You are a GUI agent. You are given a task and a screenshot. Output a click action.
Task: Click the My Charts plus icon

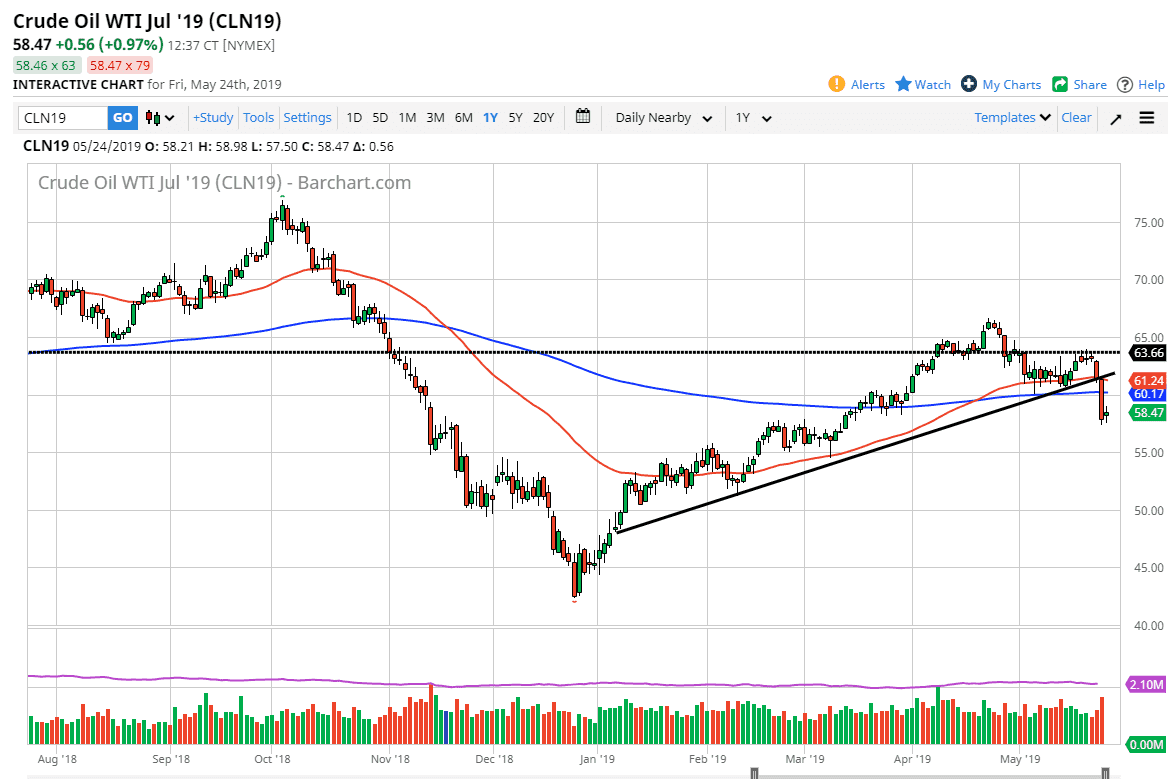point(969,84)
